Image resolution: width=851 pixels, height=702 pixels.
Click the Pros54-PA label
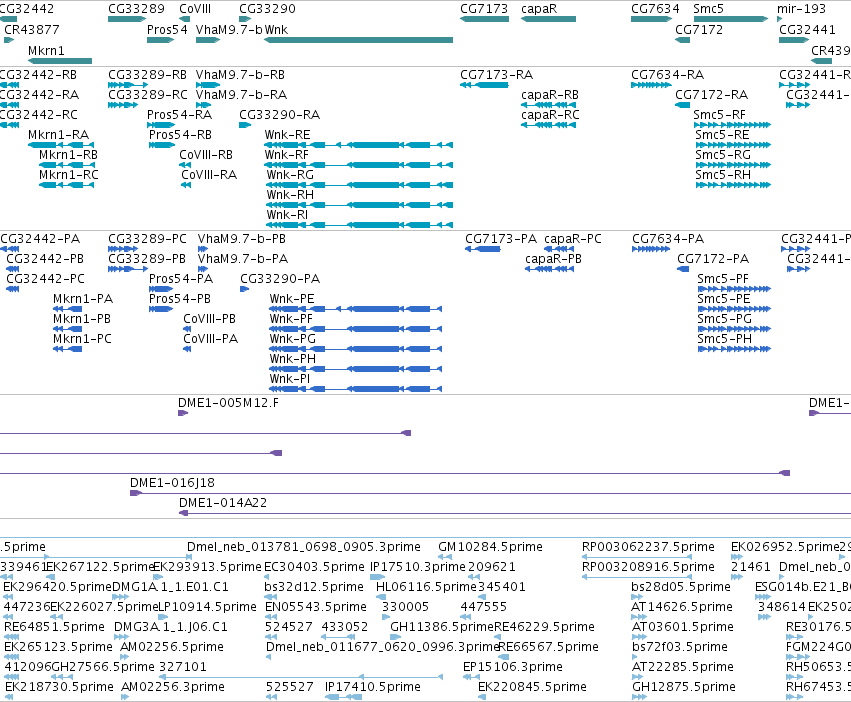(181, 279)
